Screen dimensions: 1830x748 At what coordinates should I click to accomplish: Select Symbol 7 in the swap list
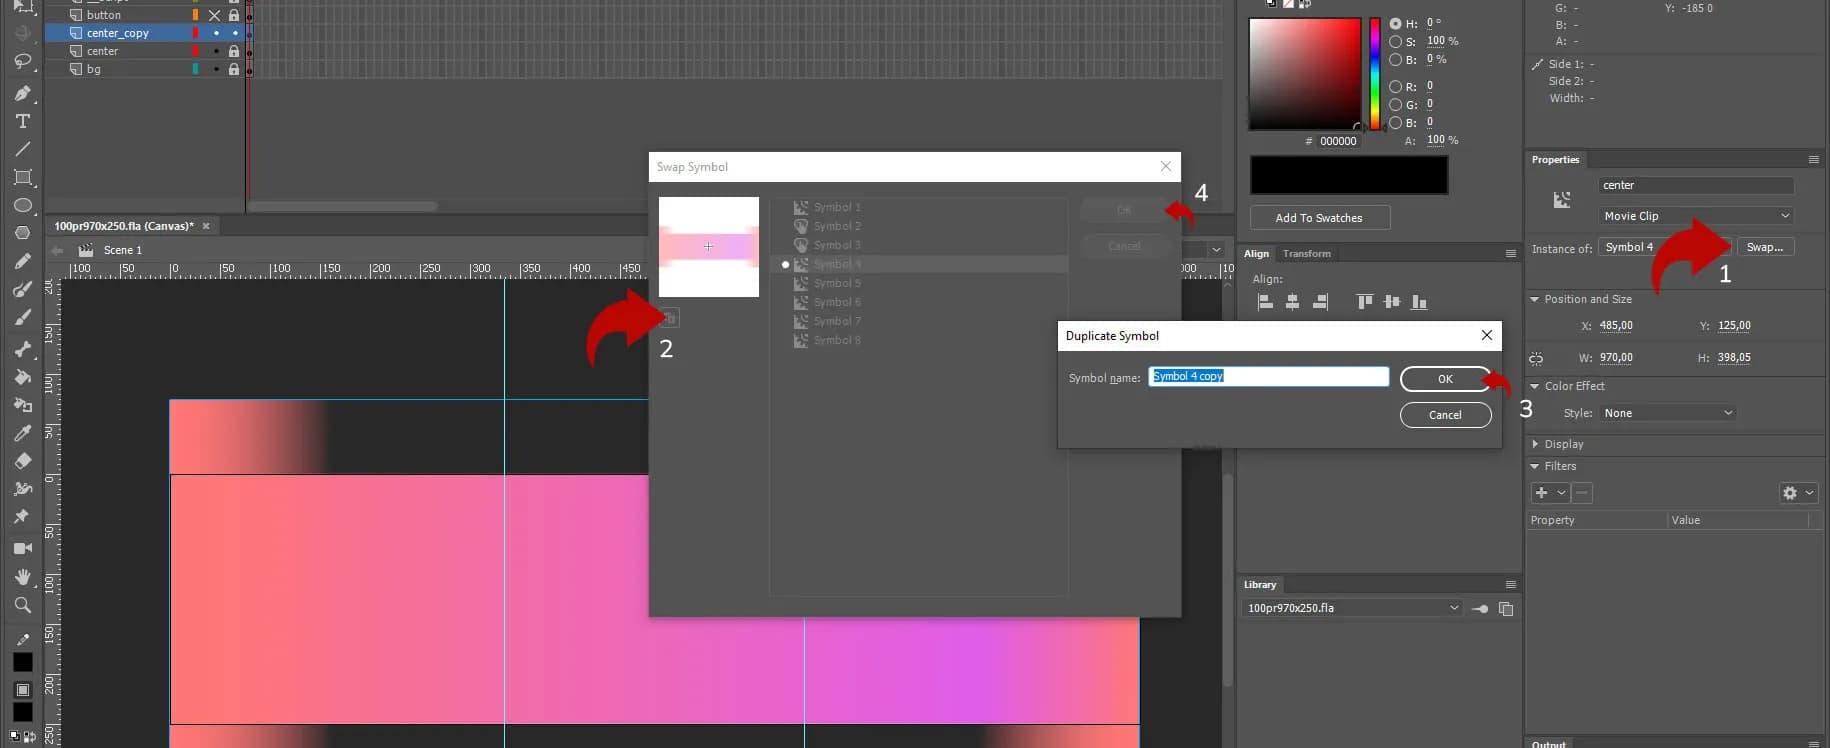918,321
